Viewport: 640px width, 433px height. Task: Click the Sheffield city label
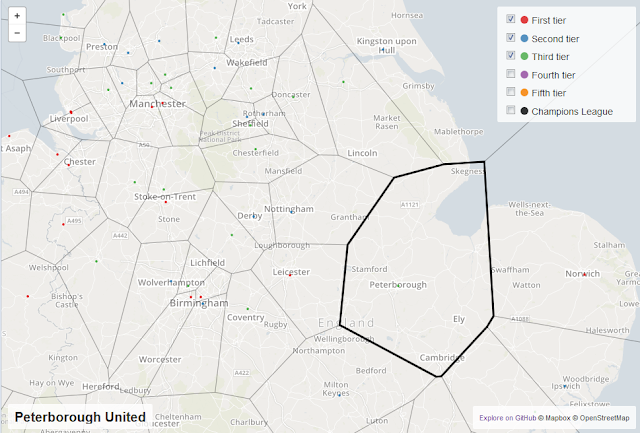250,124
